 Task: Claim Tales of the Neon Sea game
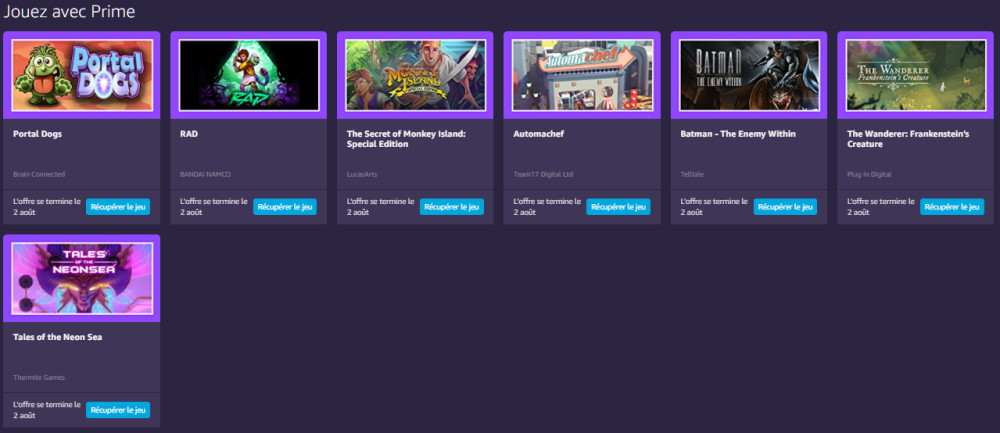[118, 410]
